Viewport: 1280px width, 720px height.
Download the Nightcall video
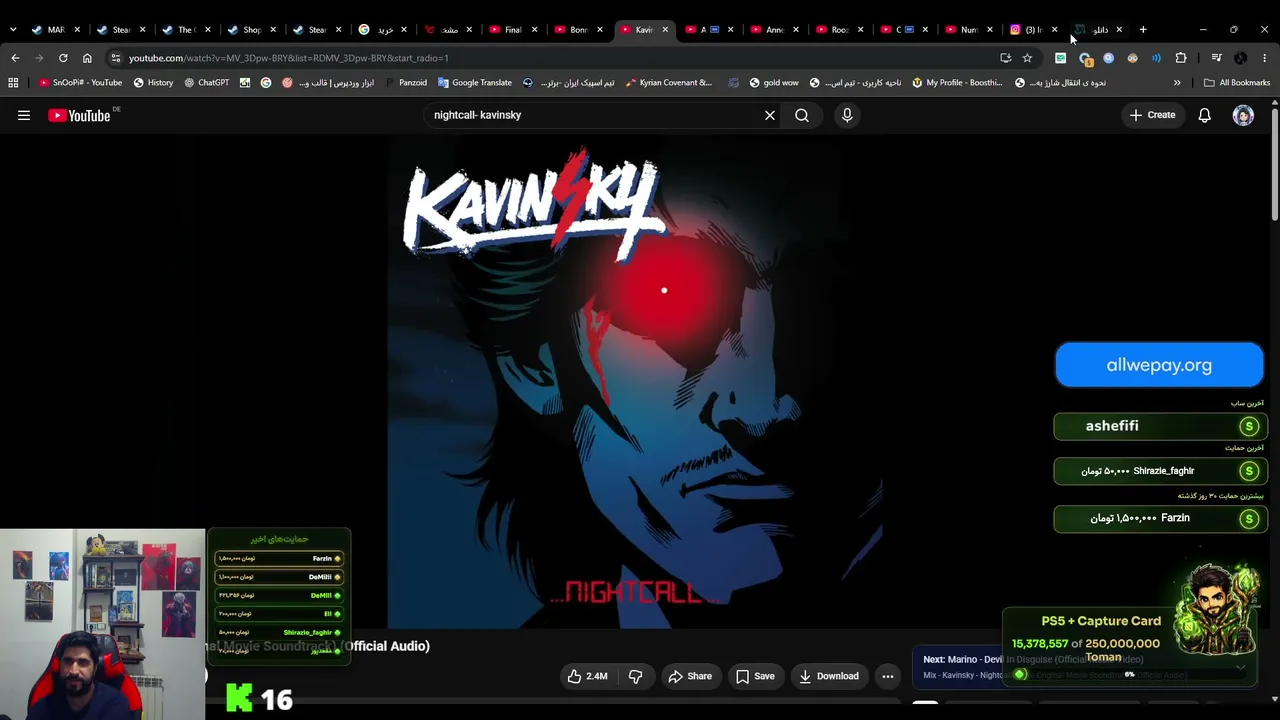[x=828, y=676]
